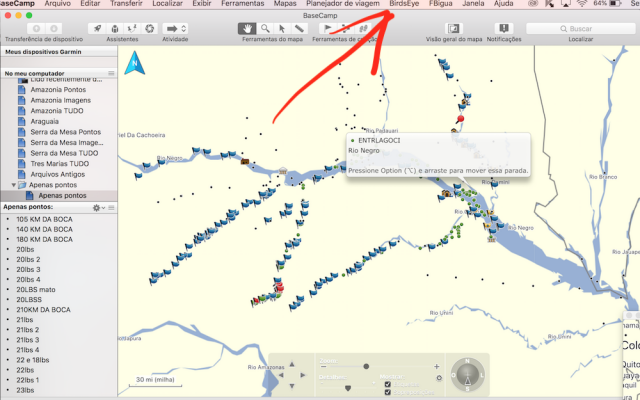Open the rocket assistant icon
Screen dimensions: 640x400
pyautogui.click(x=97, y=29)
